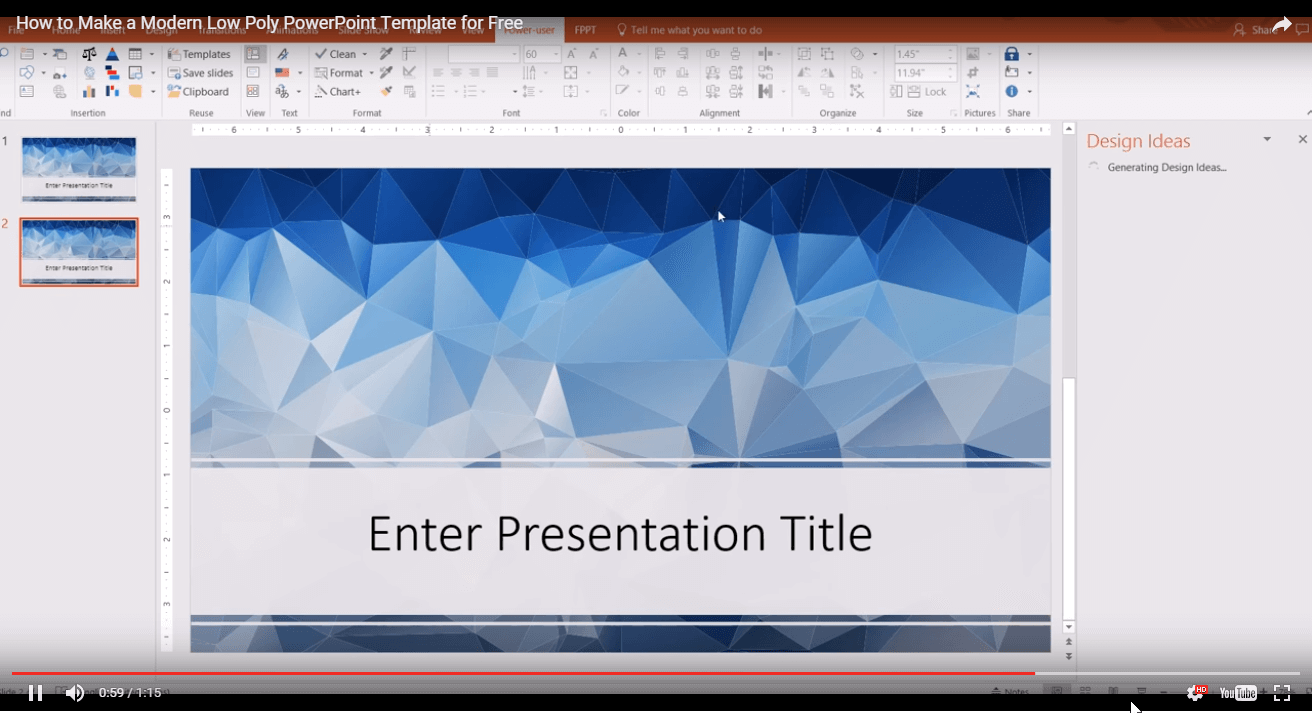Close the Design Ideas pane
Image resolution: width=1312 pixels, height=713 pixels.
pos(1302,140)
